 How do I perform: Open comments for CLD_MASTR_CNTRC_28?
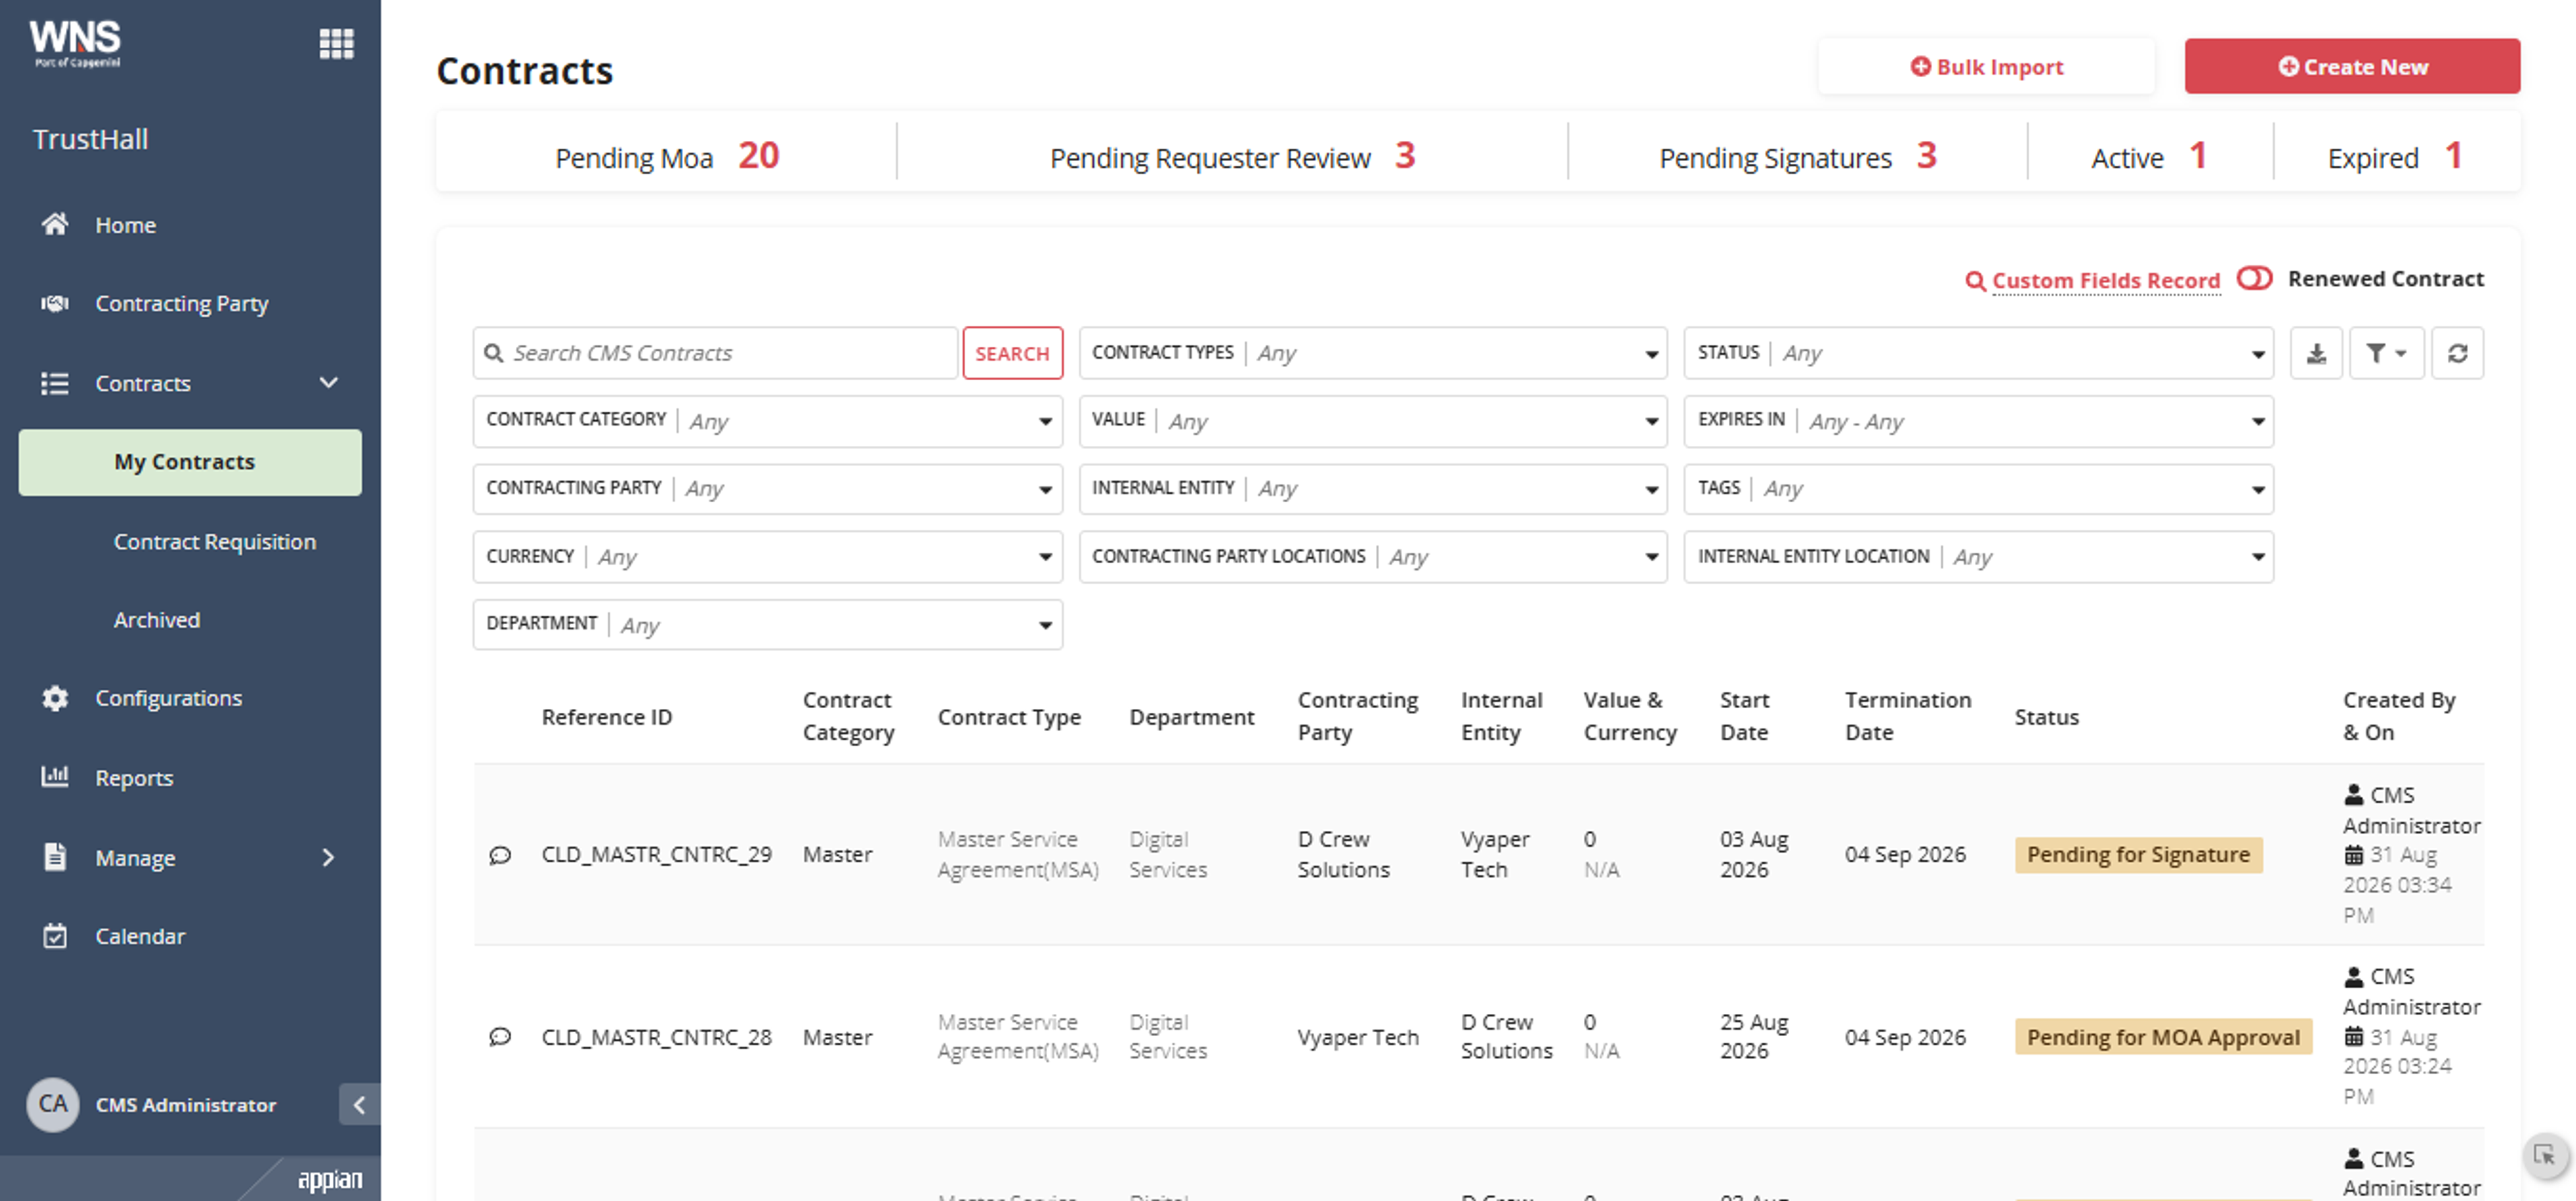(500, 1037)
